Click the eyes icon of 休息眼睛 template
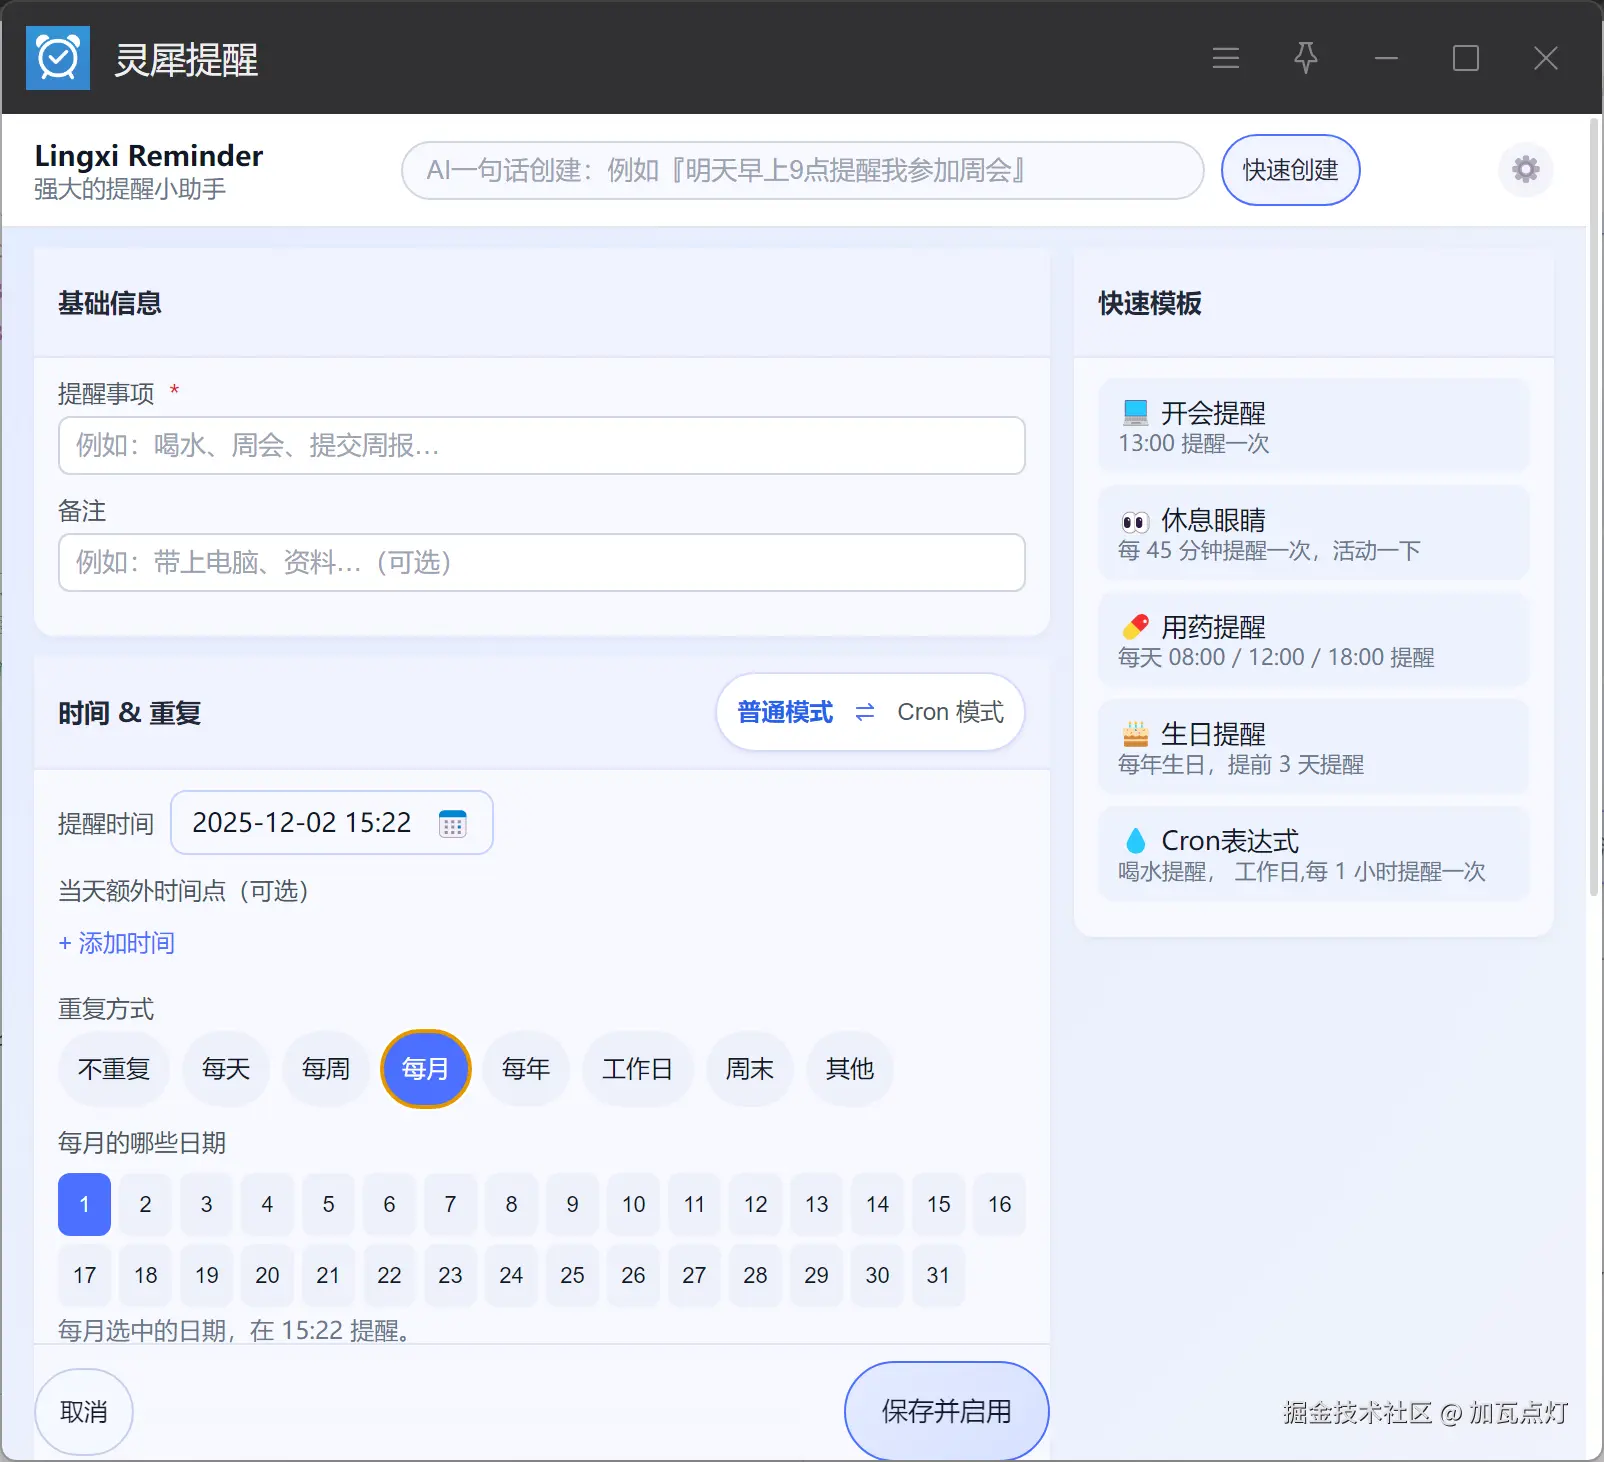 [x=1135, y=521]
